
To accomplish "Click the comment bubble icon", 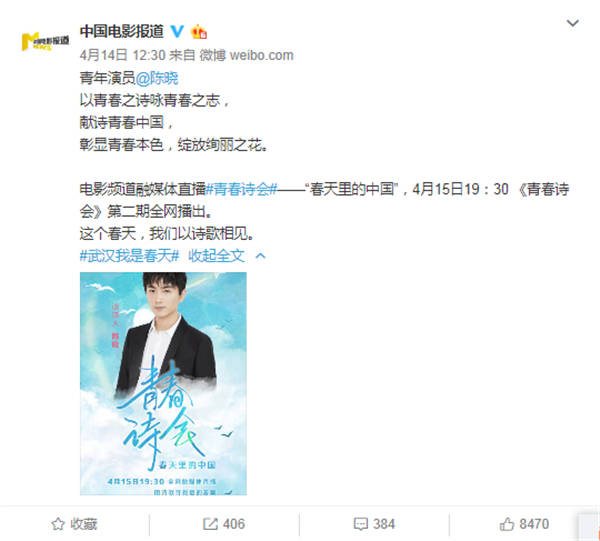I will 360,524.
